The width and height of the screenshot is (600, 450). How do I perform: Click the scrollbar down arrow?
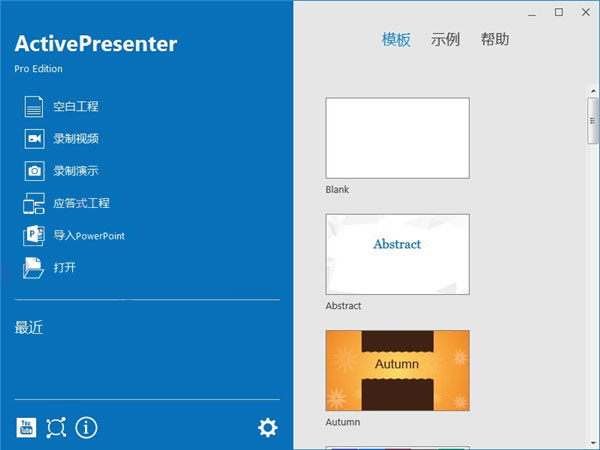point(593,443)
